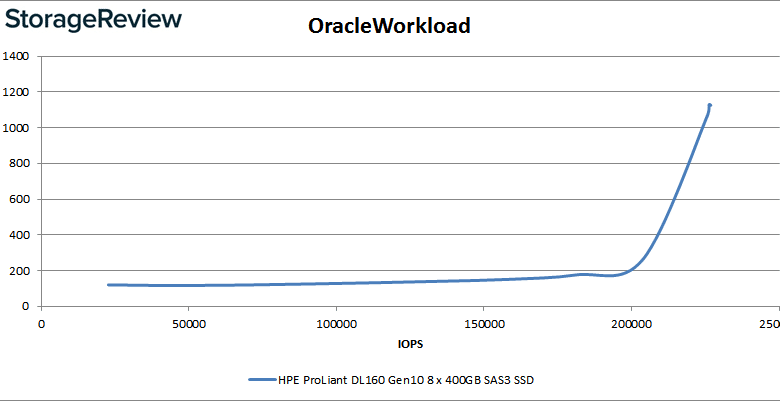This screenshot has height=401, width=780.
Task: Click the curve's peak data point
Action: click(710, 105)
